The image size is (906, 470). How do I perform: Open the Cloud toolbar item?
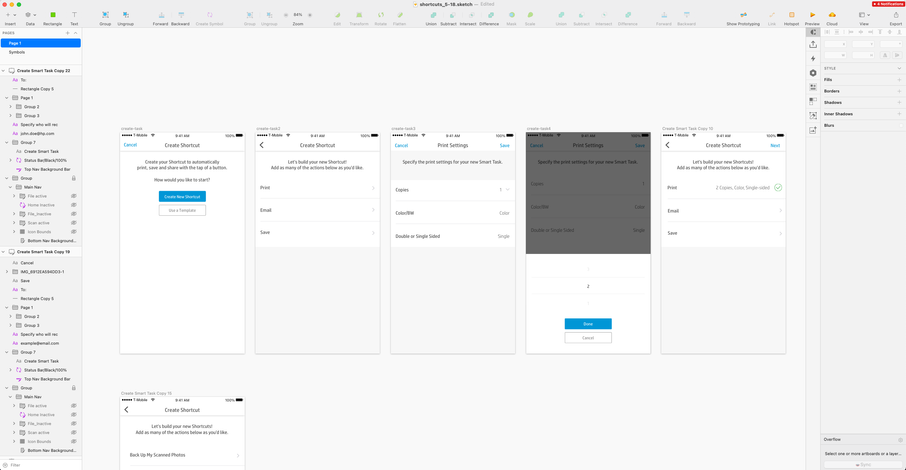pyautogui.click(x=831, y=16)
